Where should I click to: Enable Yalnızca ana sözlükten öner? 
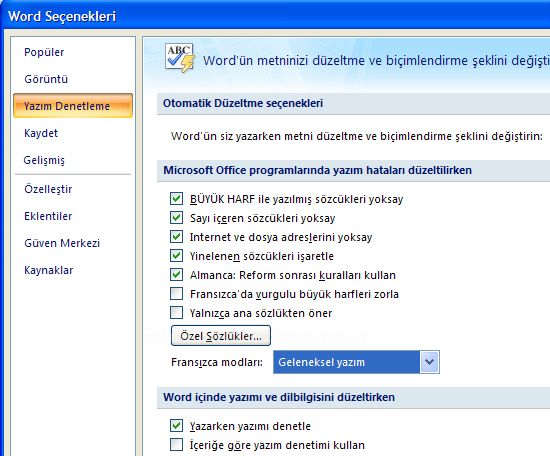(x=176, y=312)
